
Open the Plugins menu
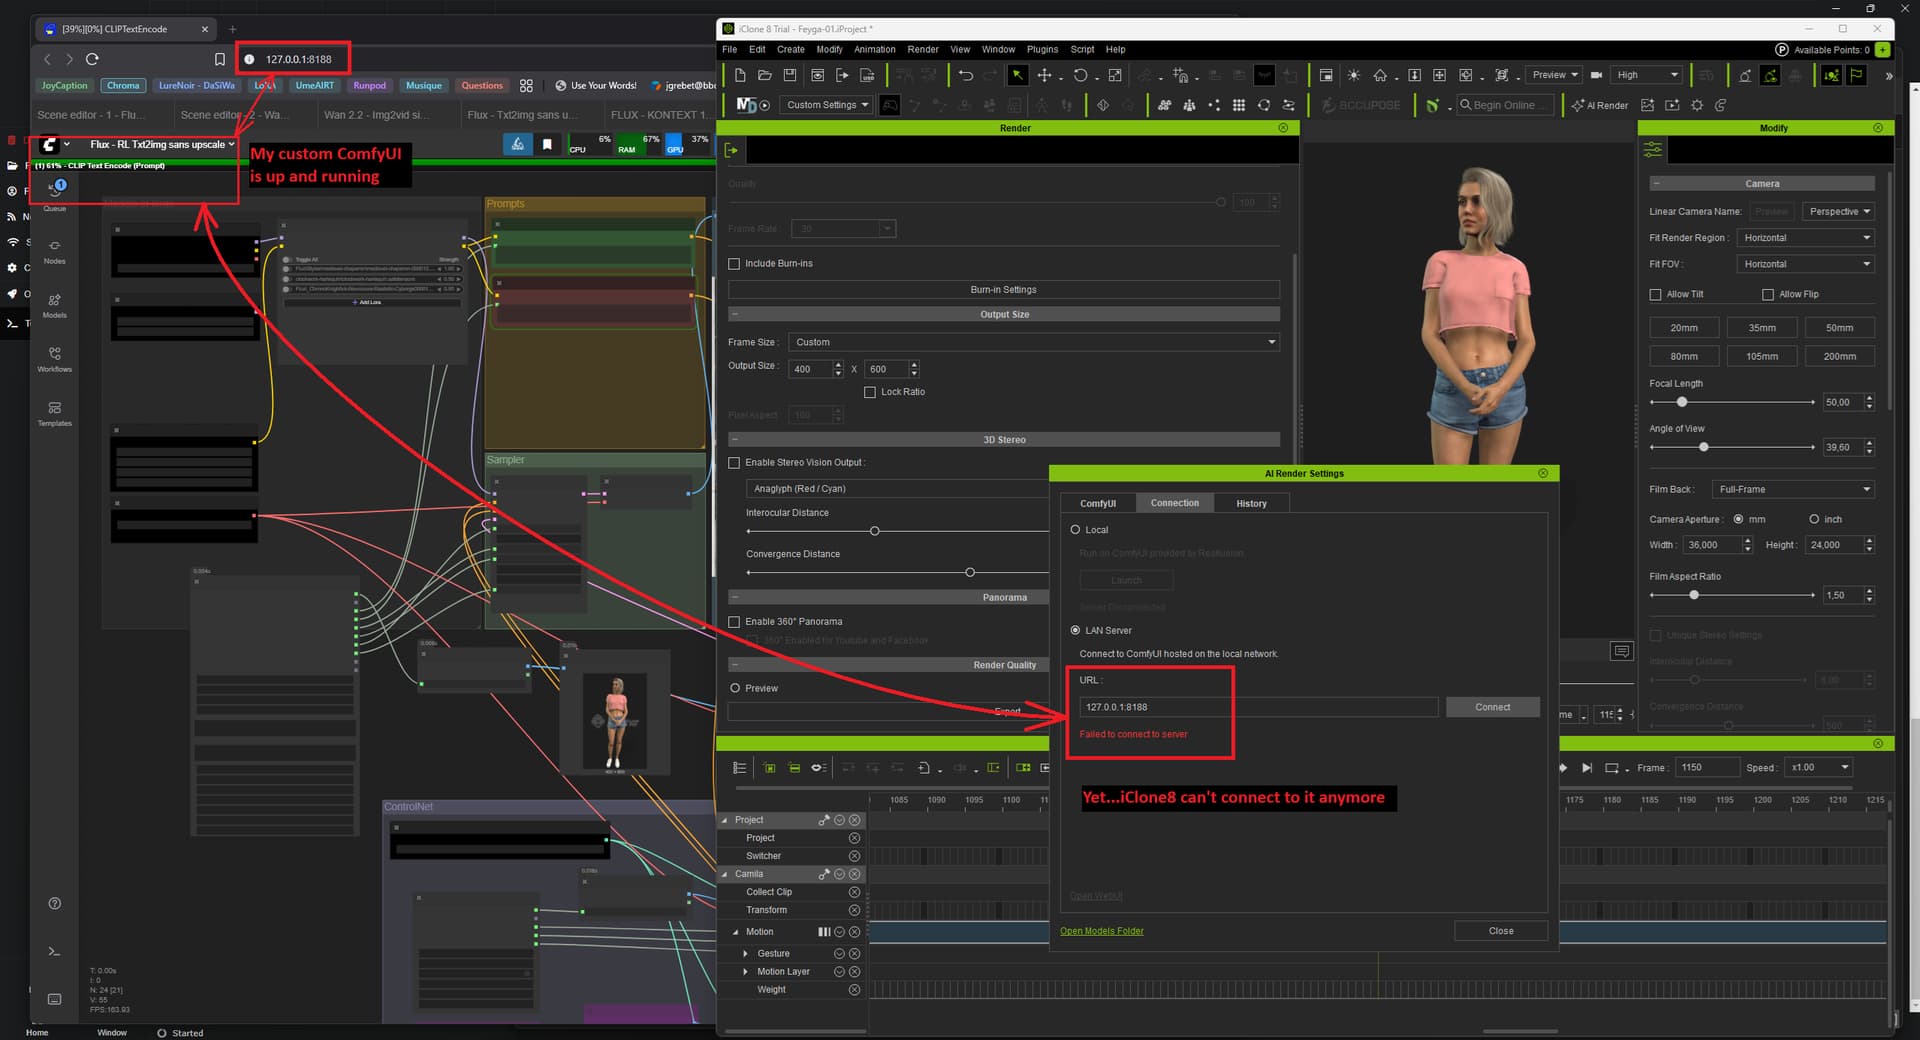[1042, 49]
